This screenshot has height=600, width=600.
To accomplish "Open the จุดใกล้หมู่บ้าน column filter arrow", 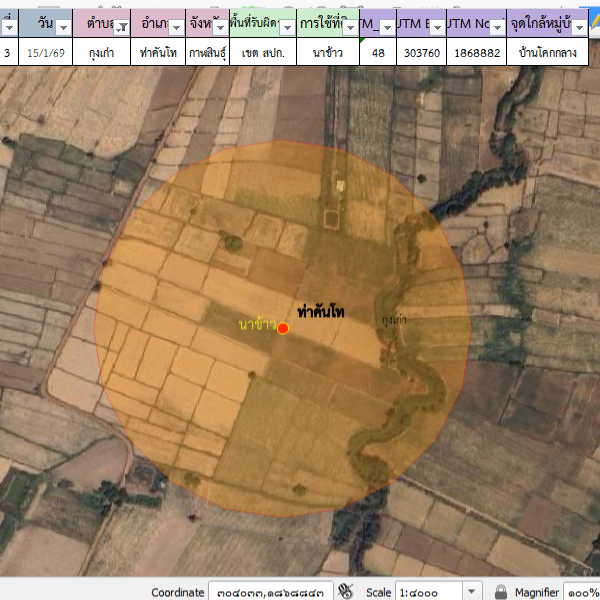I will 579,27.
